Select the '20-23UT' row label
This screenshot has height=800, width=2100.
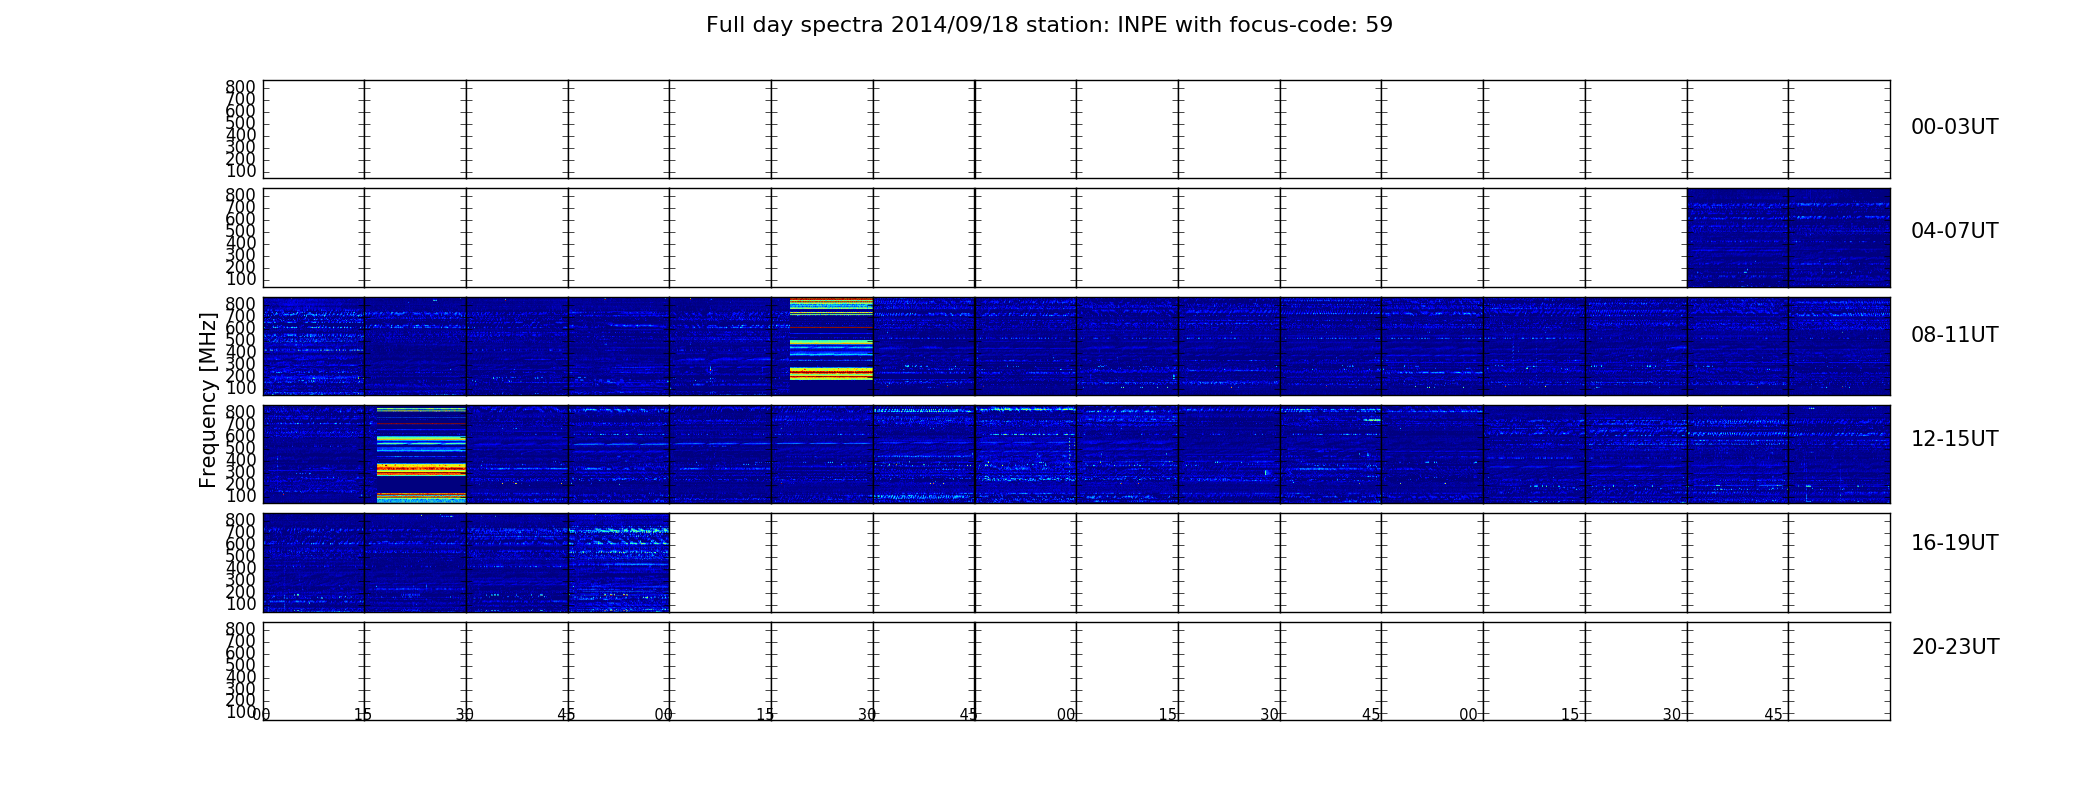point(1955,647)
